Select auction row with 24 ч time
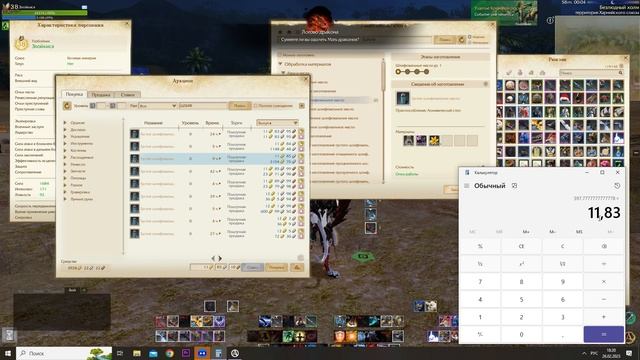 coord(217,134)
